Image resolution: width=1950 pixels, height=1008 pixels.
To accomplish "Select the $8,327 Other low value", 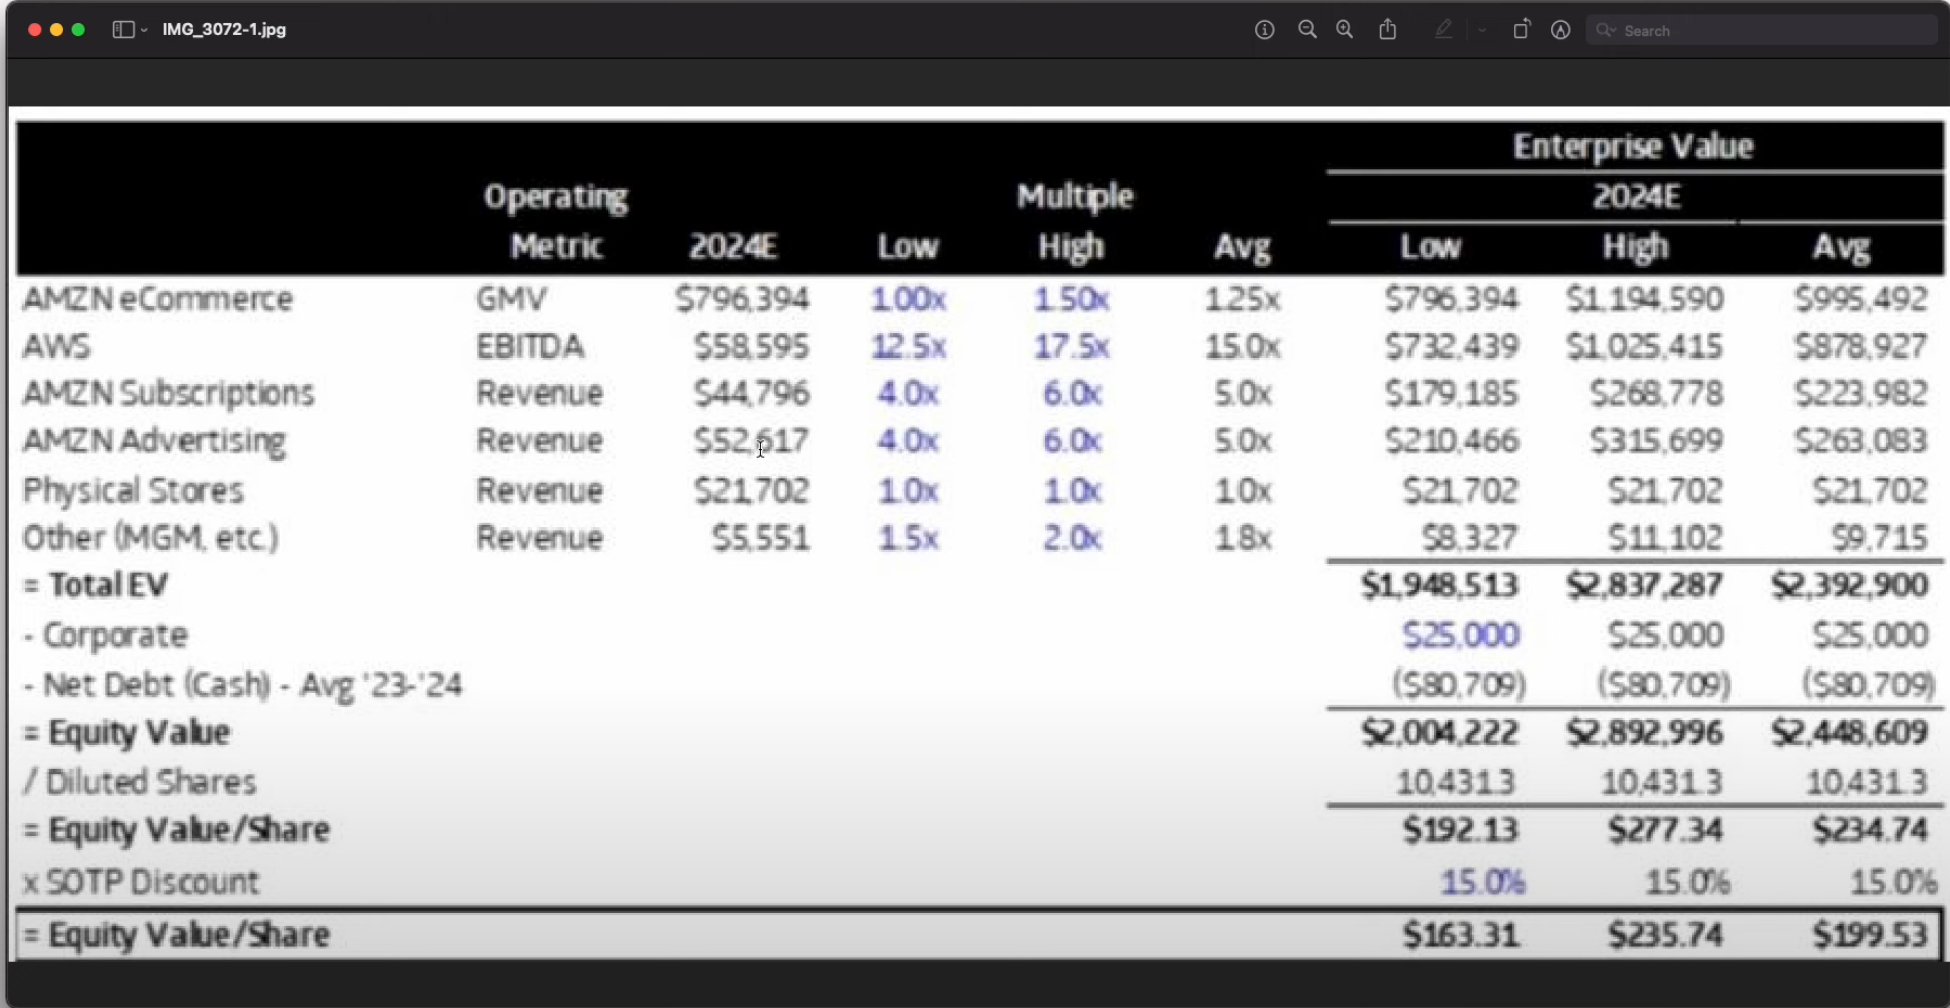I will tap(1470, 538).
